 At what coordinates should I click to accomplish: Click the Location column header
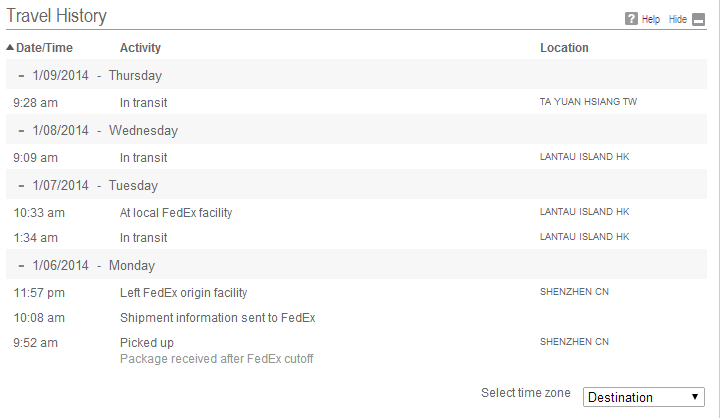(564, 48)
